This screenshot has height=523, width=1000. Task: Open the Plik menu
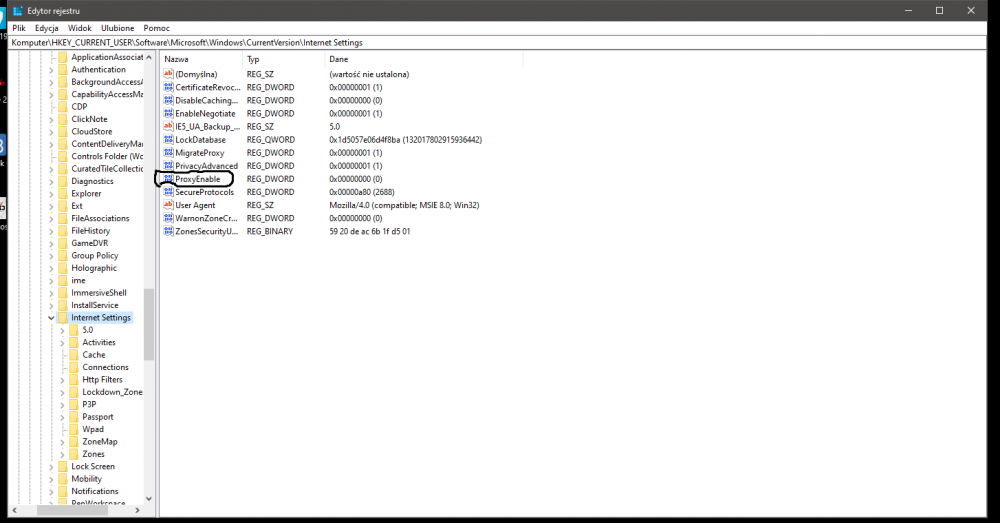[x=19, y=28]
